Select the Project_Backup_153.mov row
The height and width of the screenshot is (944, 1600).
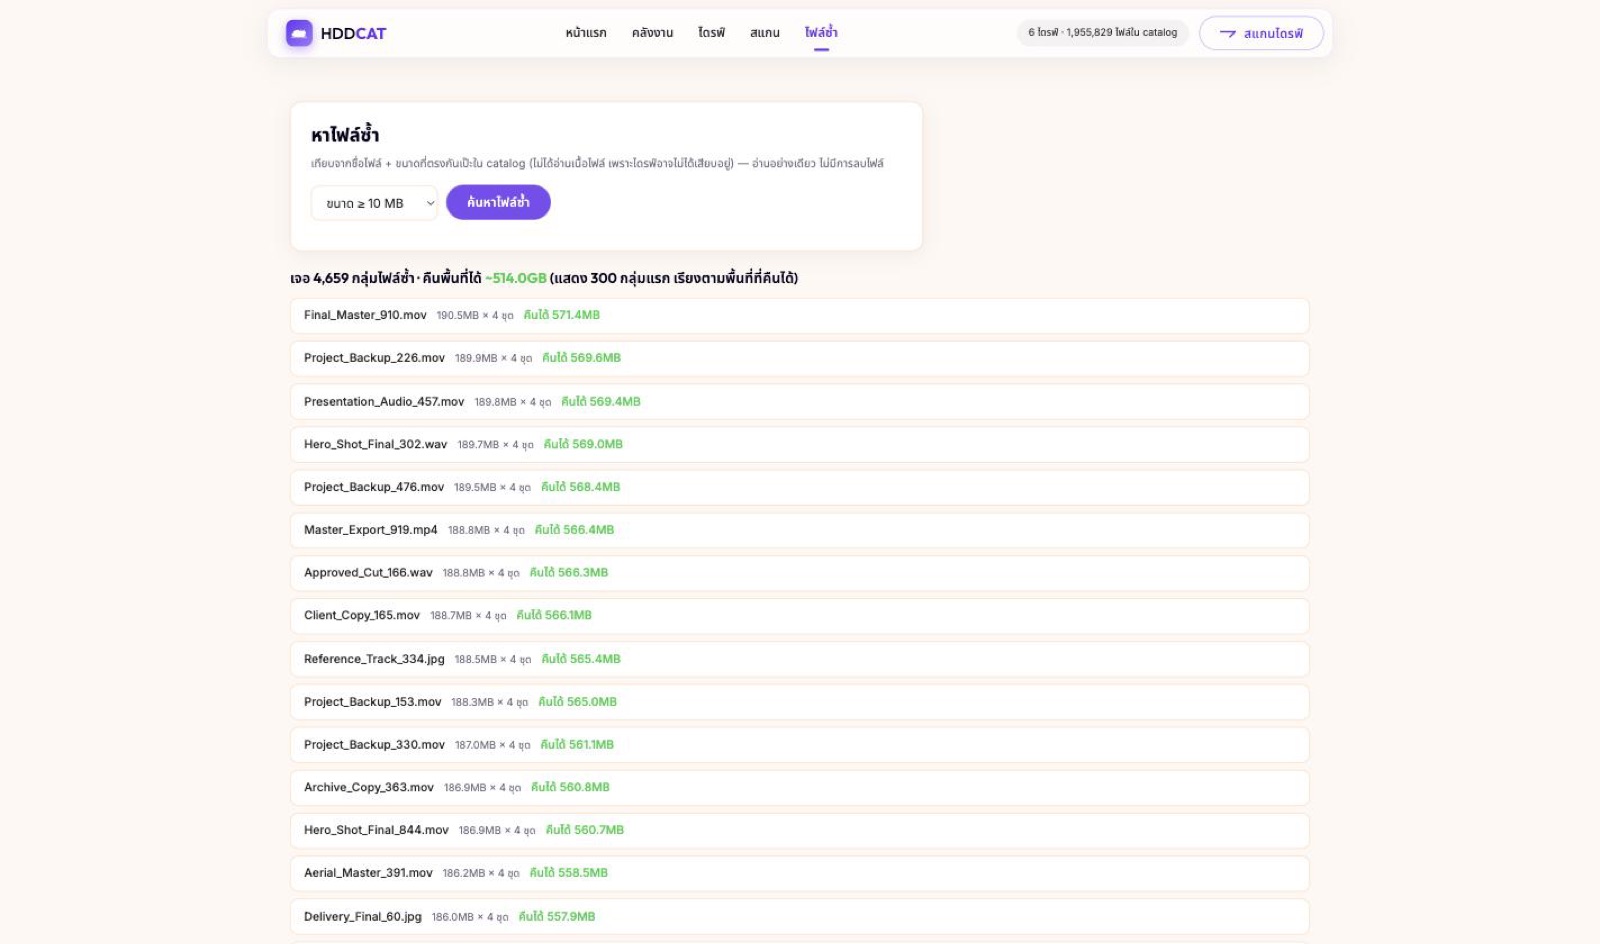coord(800,703)
